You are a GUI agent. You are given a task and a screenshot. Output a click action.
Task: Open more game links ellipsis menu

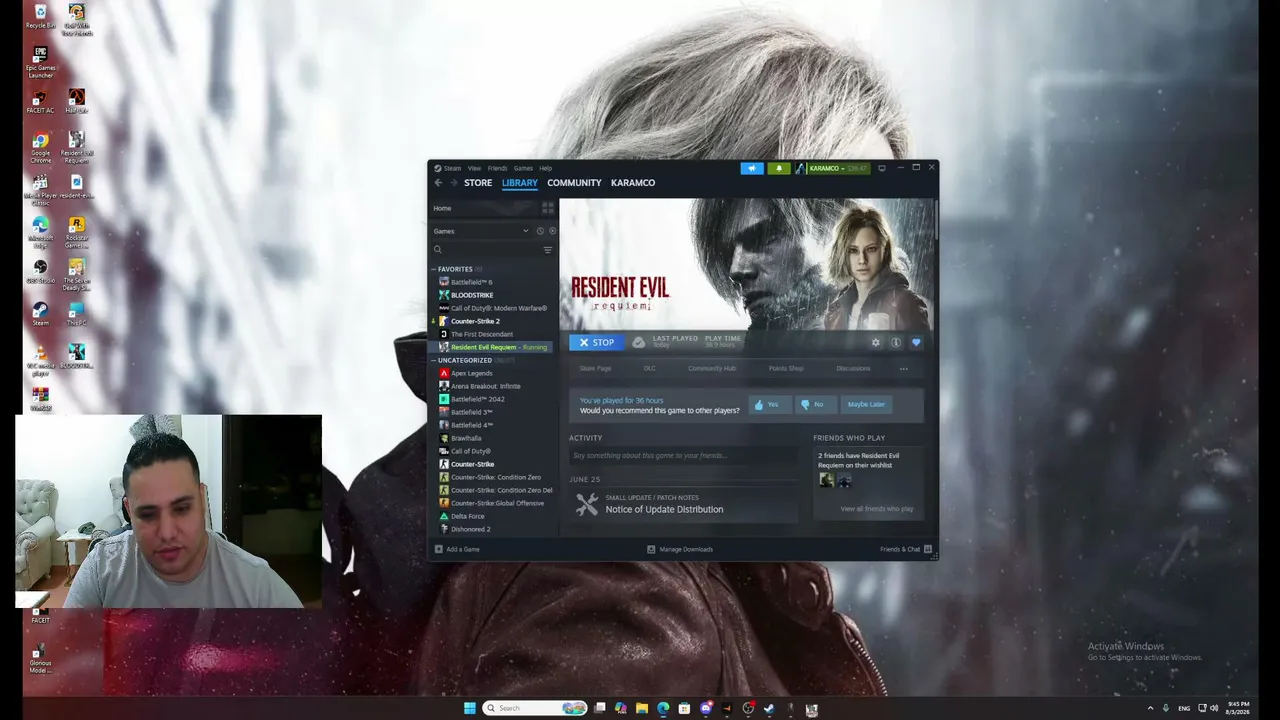[x=903, y=368]
